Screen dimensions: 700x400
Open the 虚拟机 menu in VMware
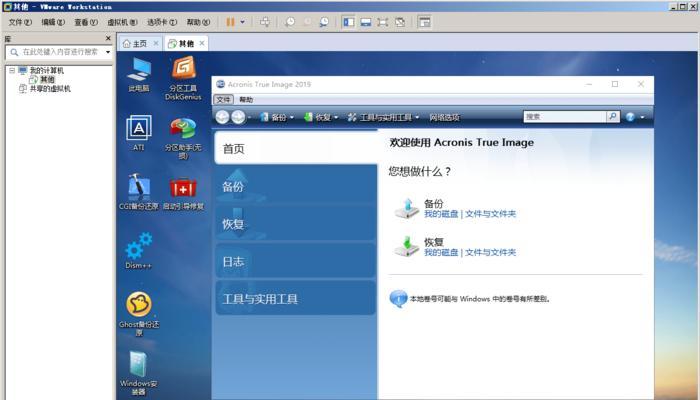[x=122, y=22]
